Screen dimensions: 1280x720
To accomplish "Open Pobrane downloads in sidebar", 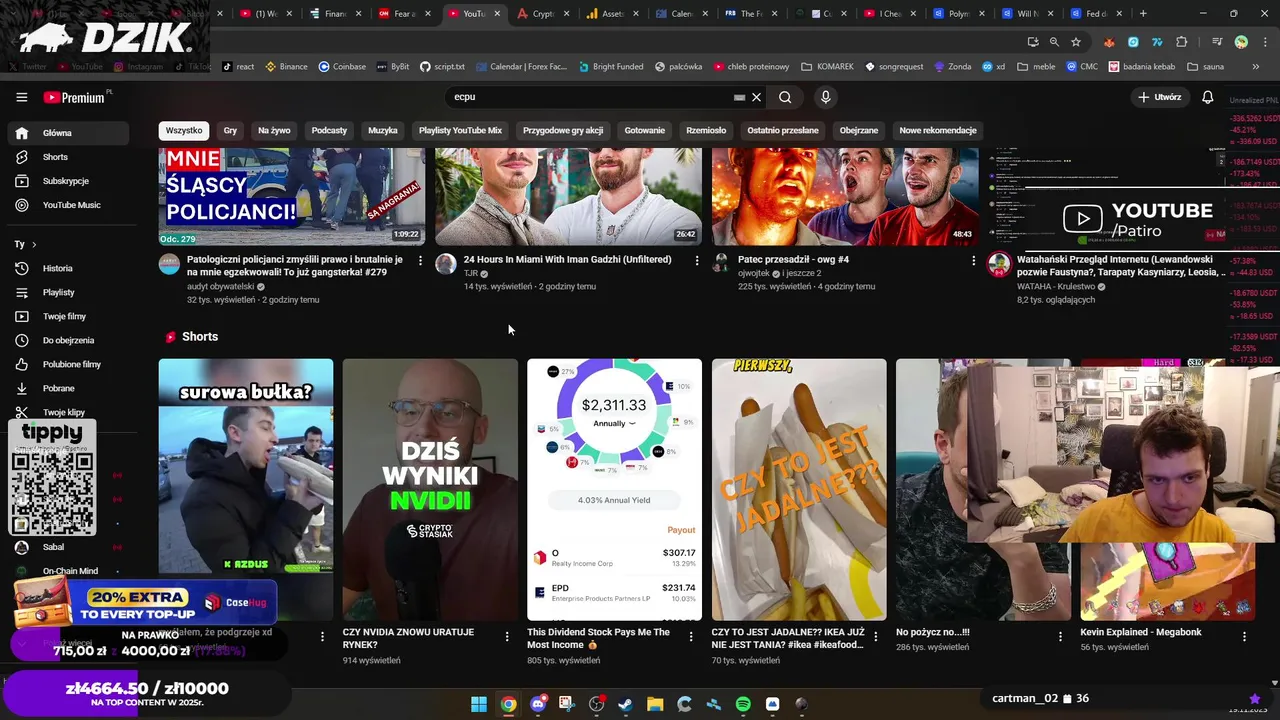I will pyautogui.click(x=66, y=388).
